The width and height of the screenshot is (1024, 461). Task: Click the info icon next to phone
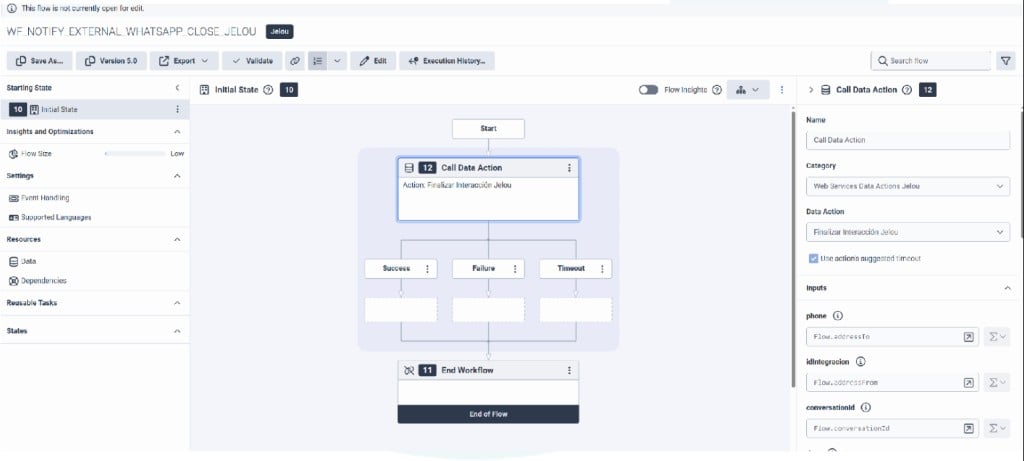click(x=838, y=316)
